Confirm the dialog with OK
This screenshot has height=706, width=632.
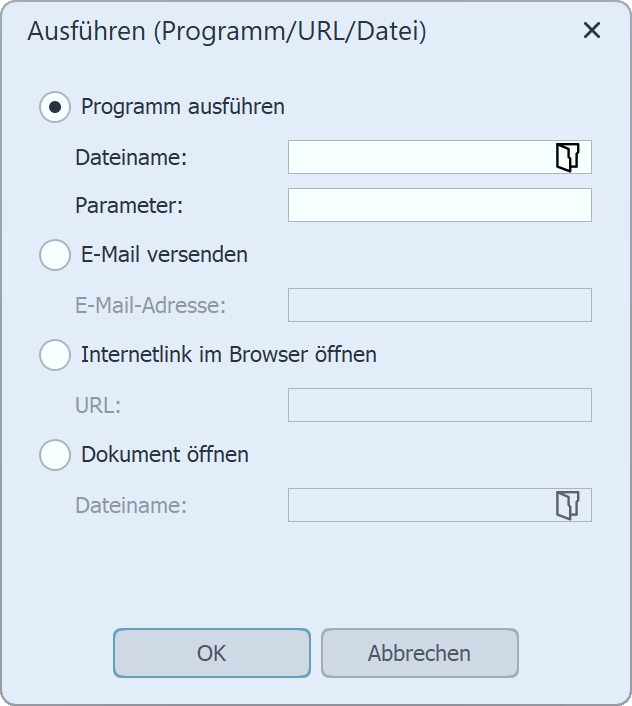coord(212,653)
